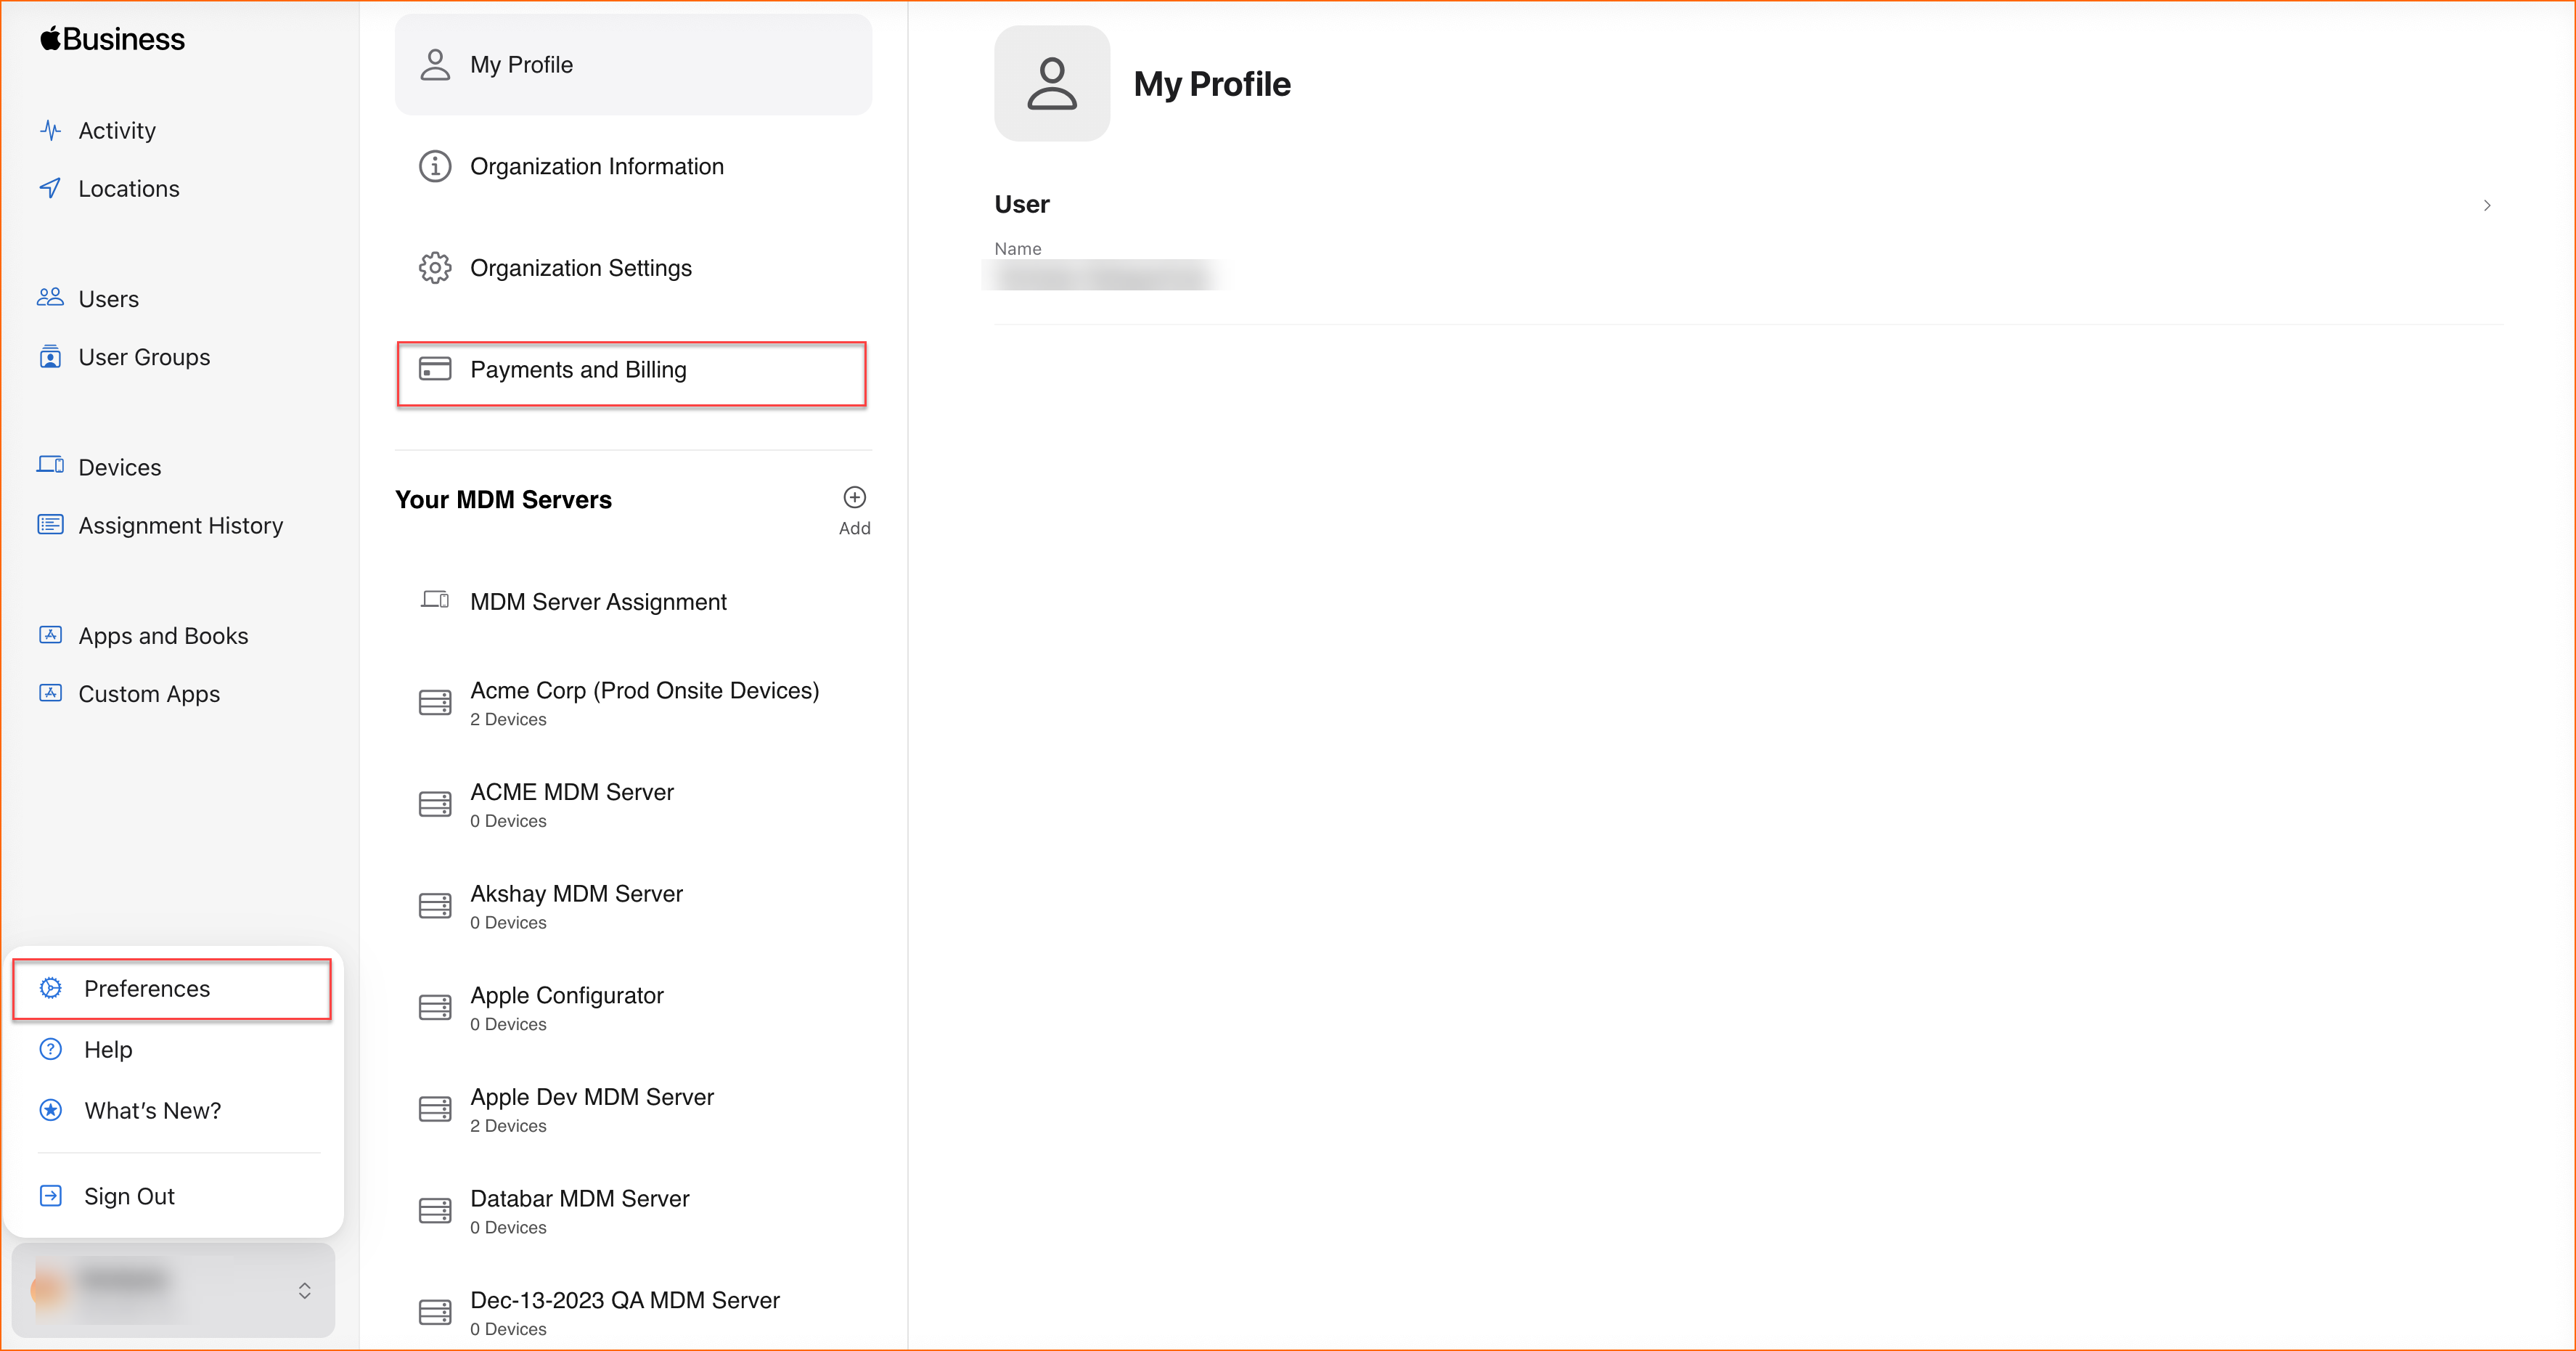Click the Assignment History list icon
Image resolution: width=2576 pixels, height=1351 pixels.
click(50, 524)
